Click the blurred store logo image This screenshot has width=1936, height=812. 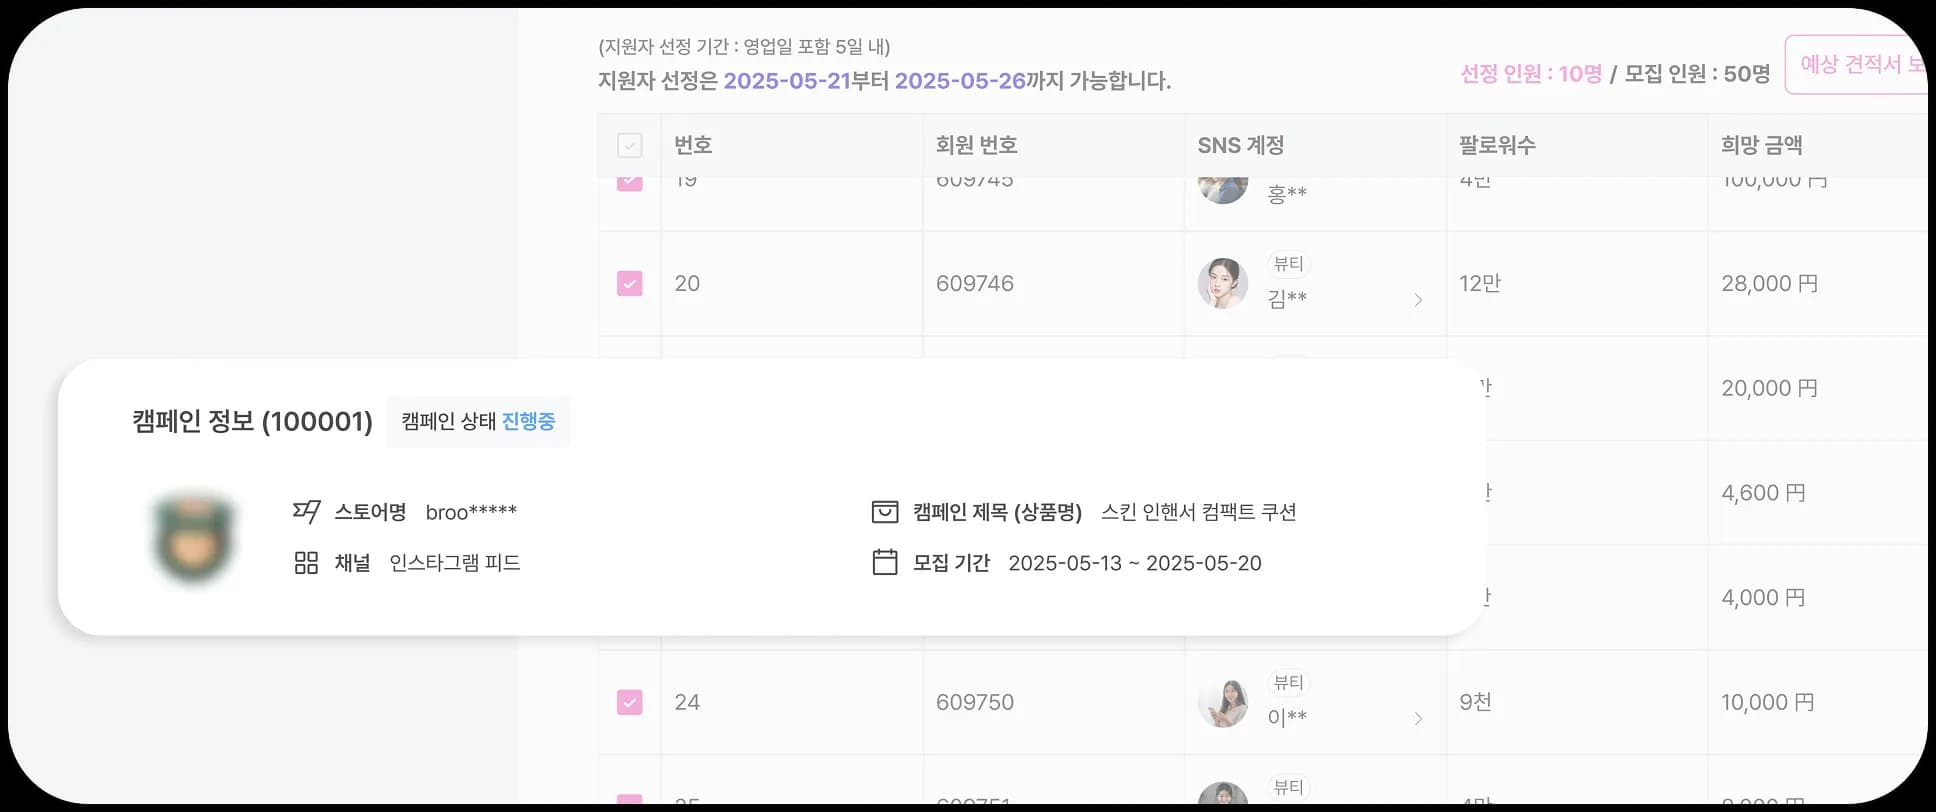coord(195,537)
